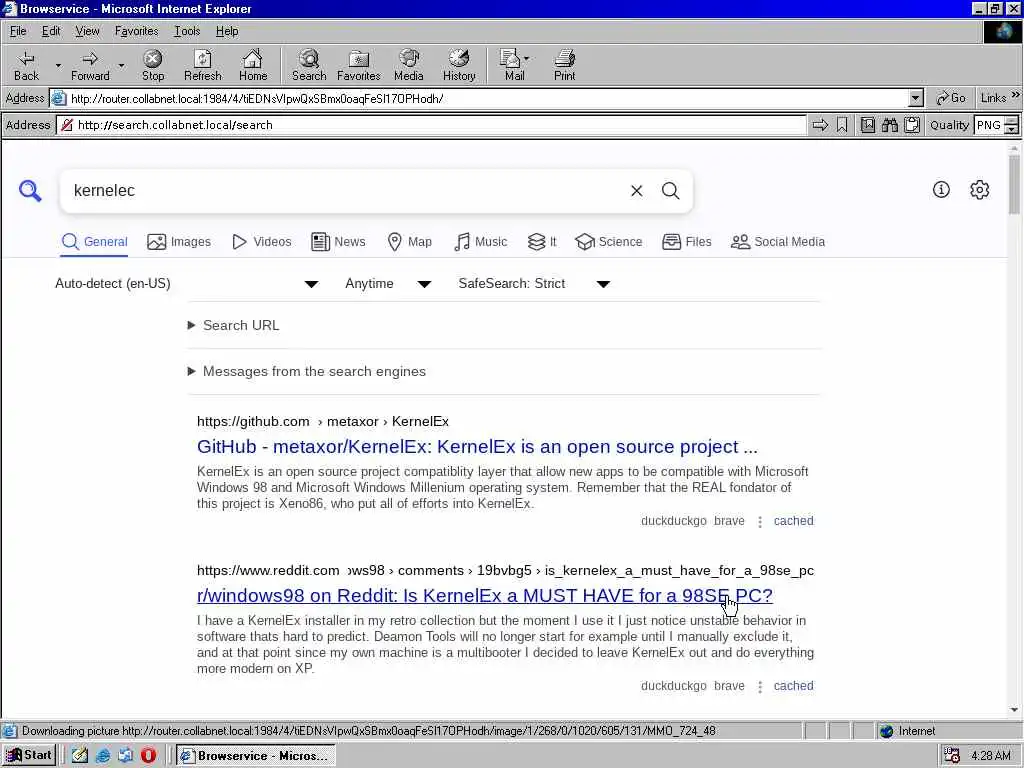Open the Tools menu
1024x768 pixels.
[187, 31]
